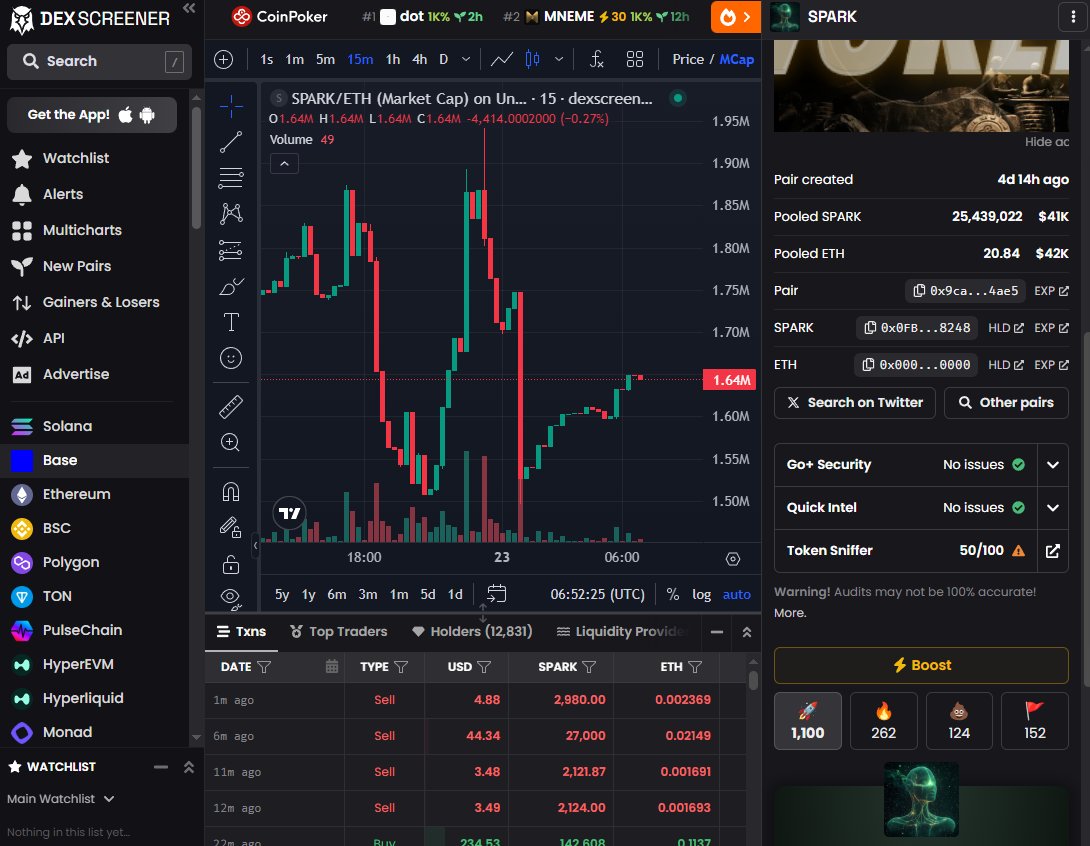The height and width of the screenshot is (846, 1090).
Task: Toggle auto scale on chart
Action: click(737, 594)
